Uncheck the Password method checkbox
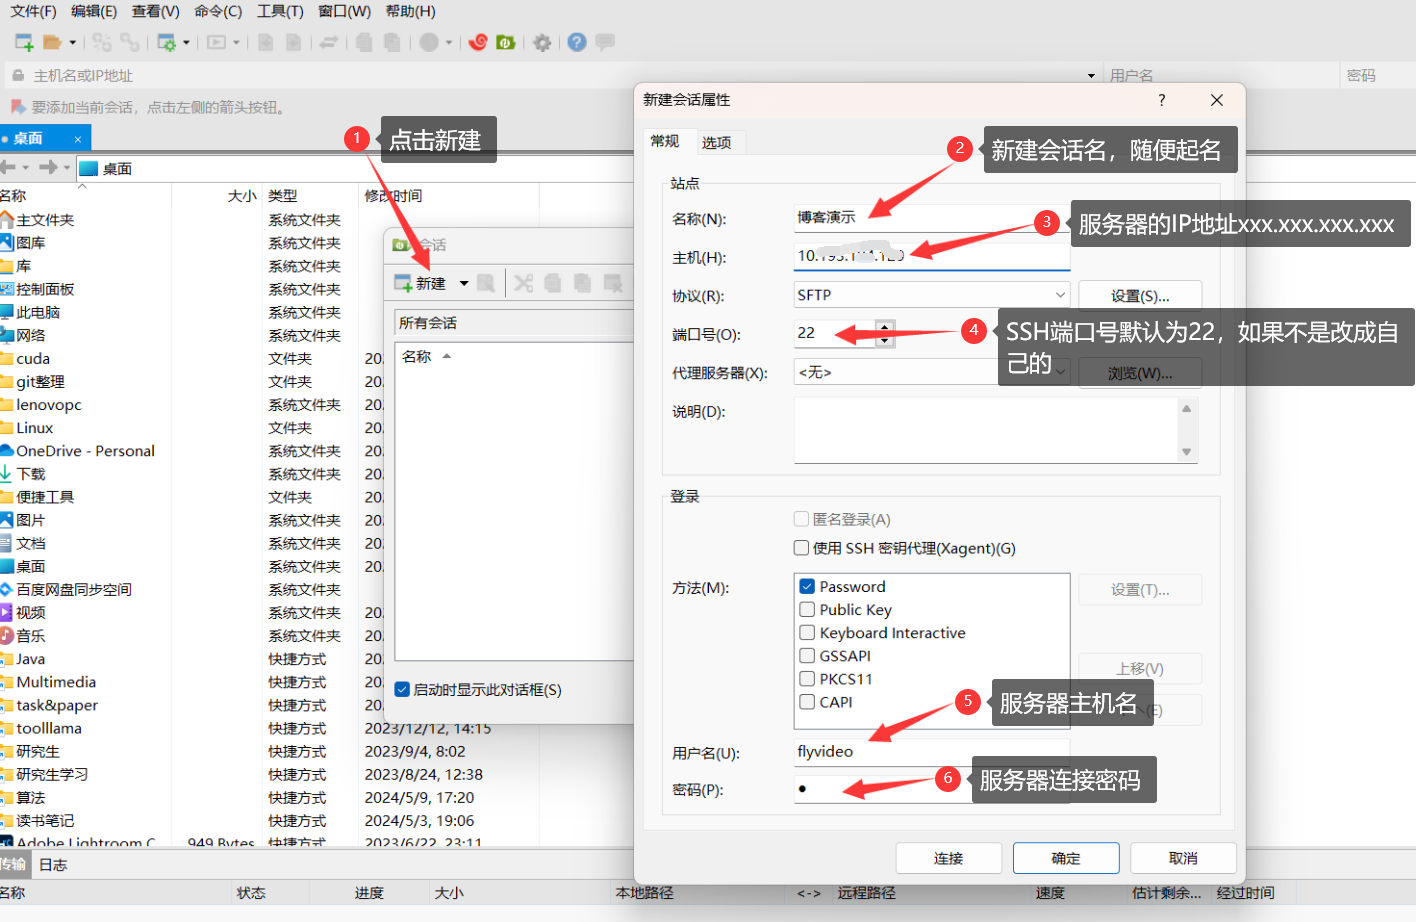1416x922 pixels. tap(807, 586)
